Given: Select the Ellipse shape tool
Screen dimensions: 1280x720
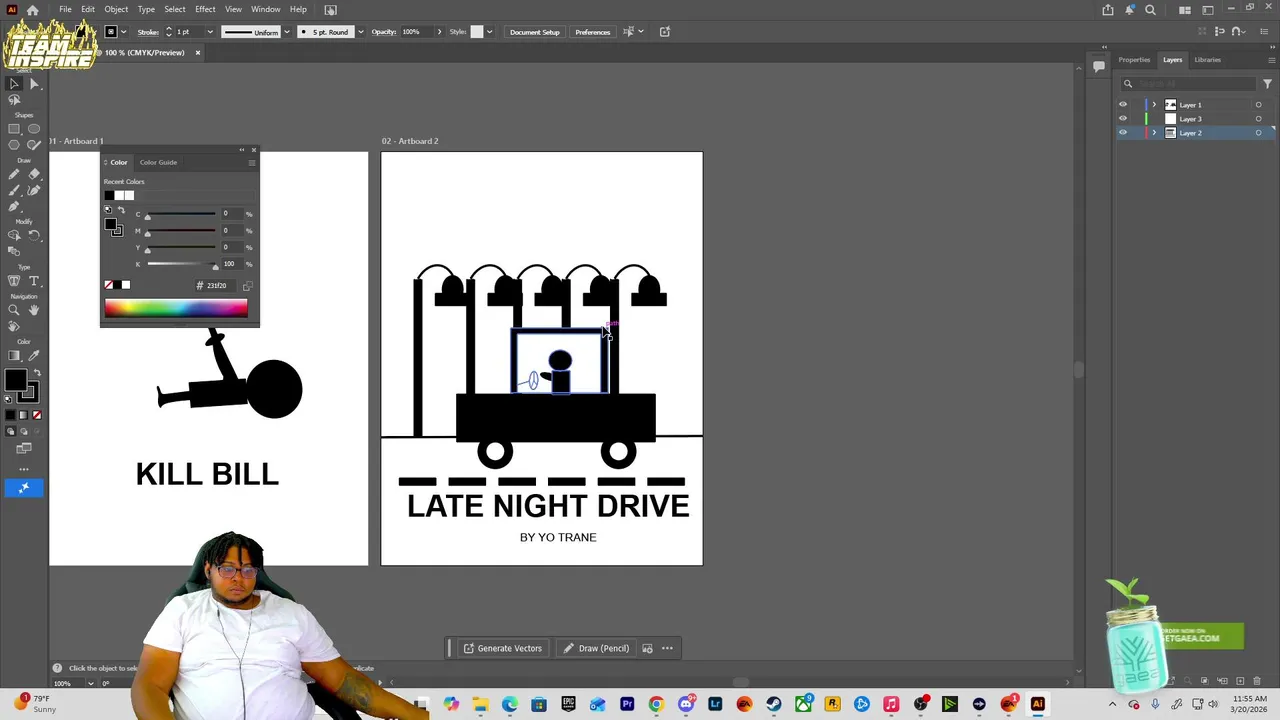Looking at the screenshot, I should (x=34, y=129).
